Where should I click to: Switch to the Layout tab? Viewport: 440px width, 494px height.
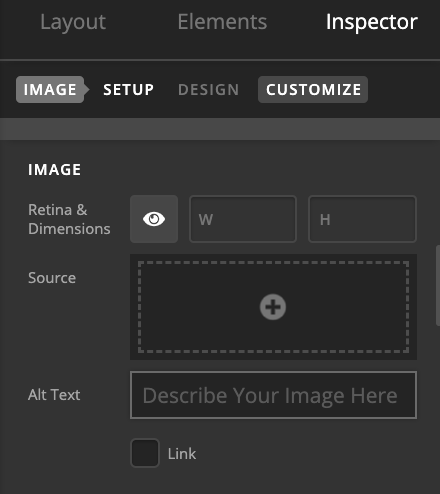coord(73,22)
